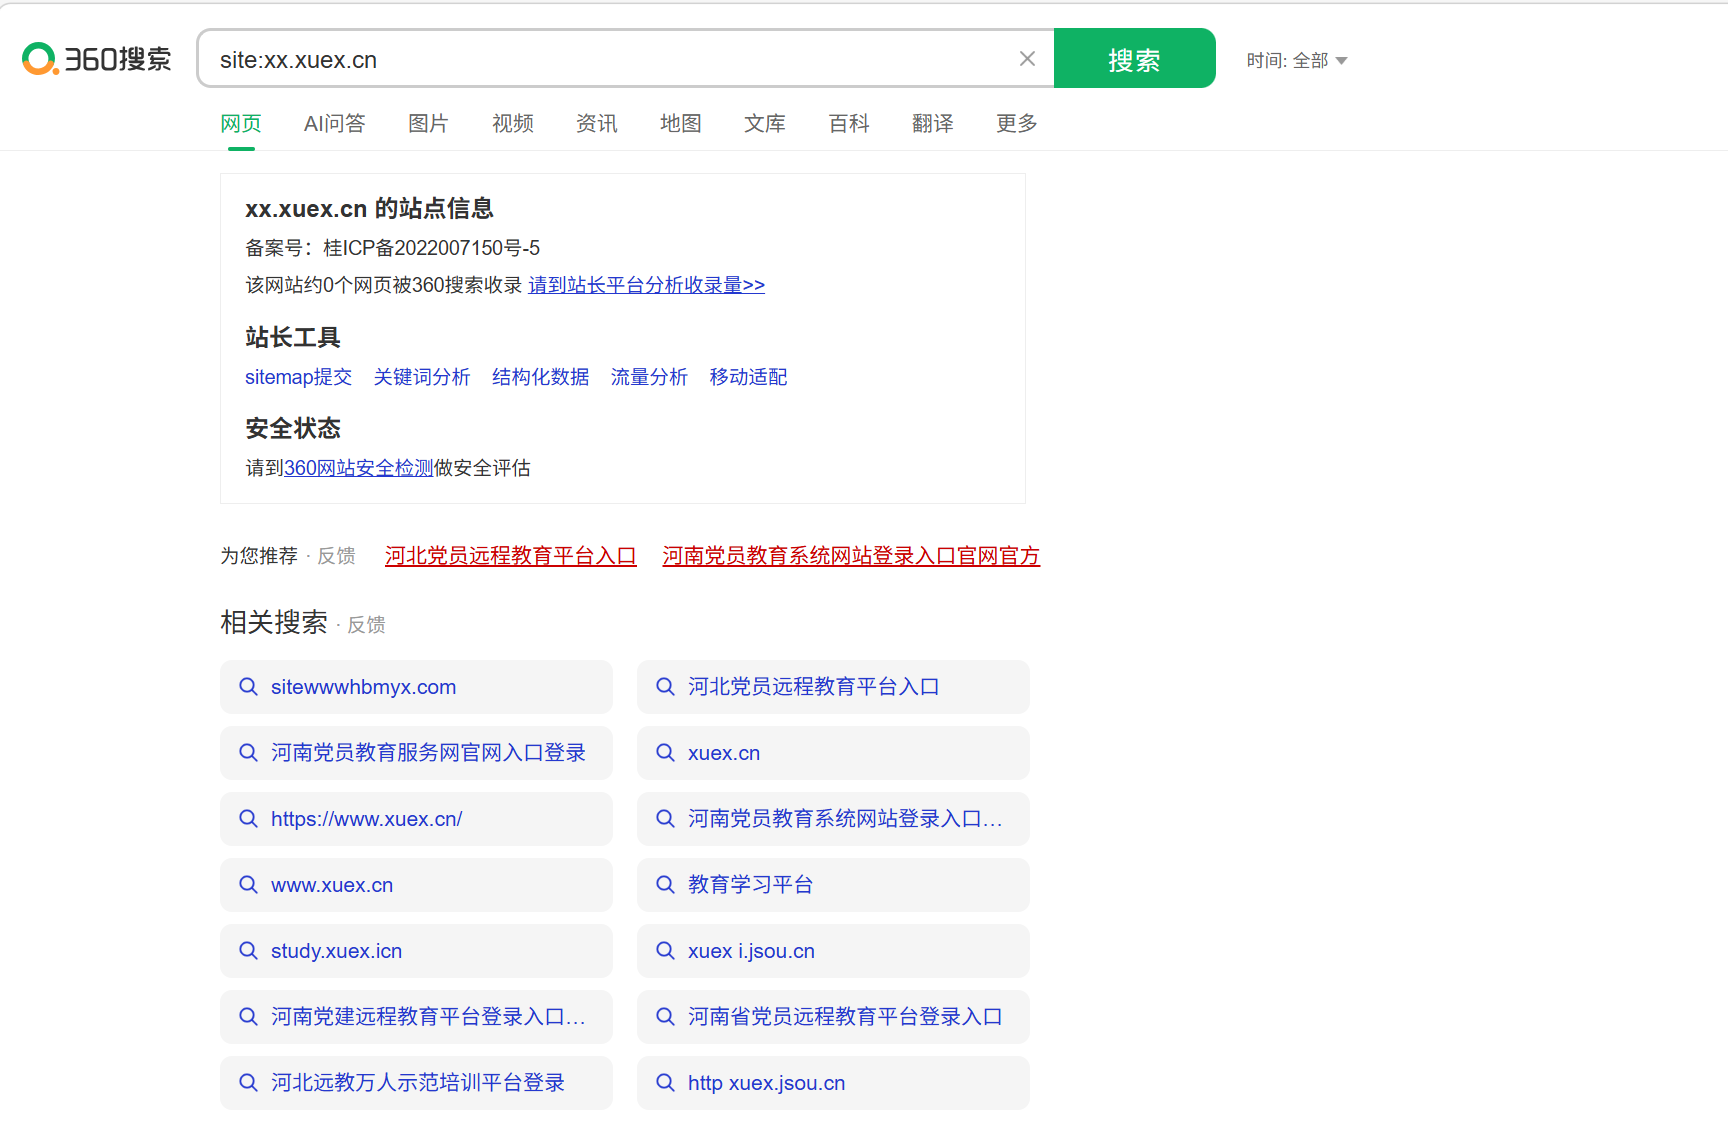Click the magnifier icon beside xuex i.jsou.cn
Screen dimensions: 1728x1144
click(665, 951)
